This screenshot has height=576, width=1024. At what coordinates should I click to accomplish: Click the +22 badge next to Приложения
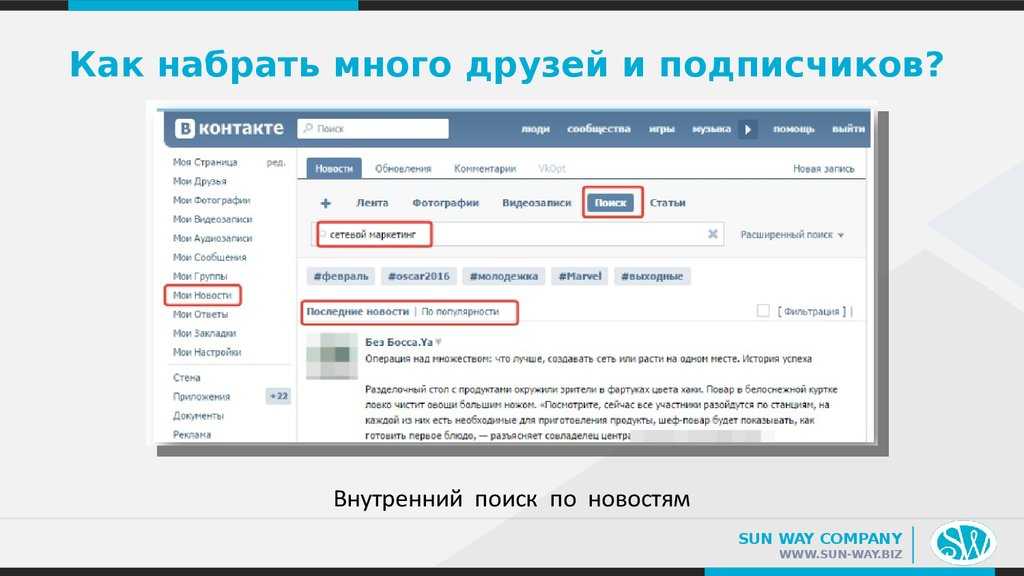(278, 396)
